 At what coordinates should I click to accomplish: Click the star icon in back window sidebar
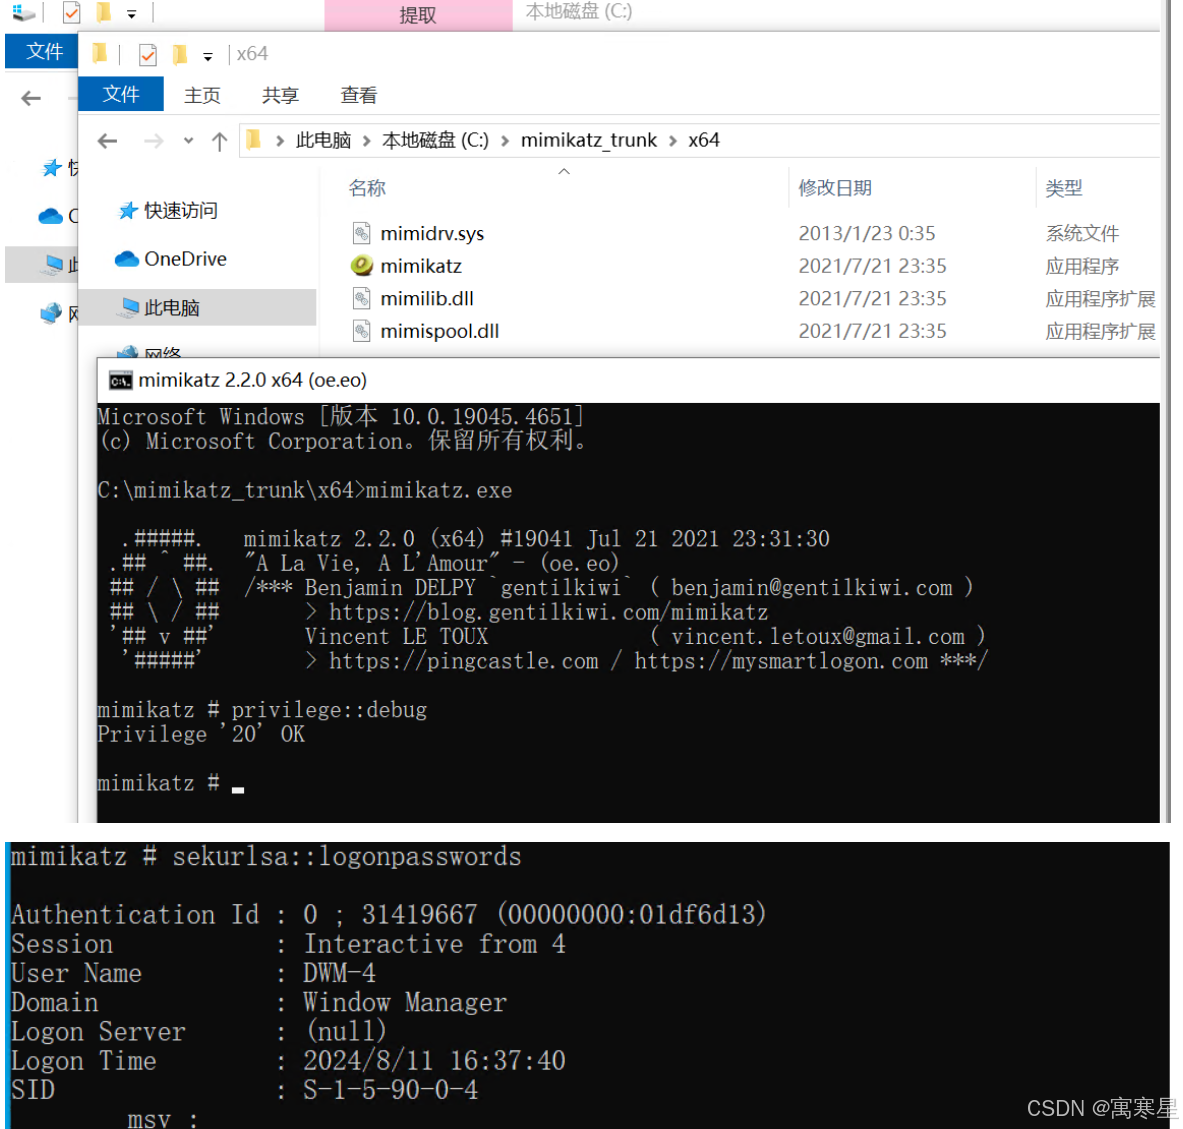(x=51, y=168)
